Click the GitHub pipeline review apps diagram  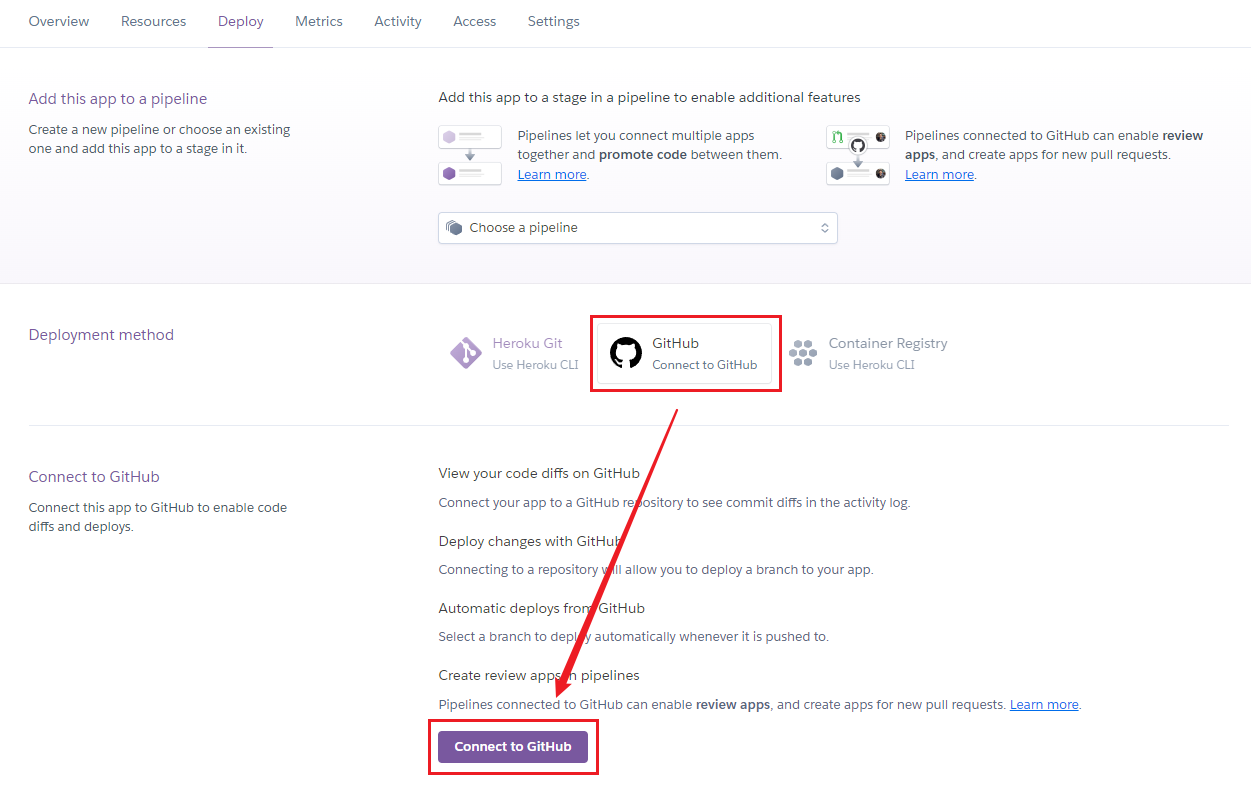coord(858,155)
